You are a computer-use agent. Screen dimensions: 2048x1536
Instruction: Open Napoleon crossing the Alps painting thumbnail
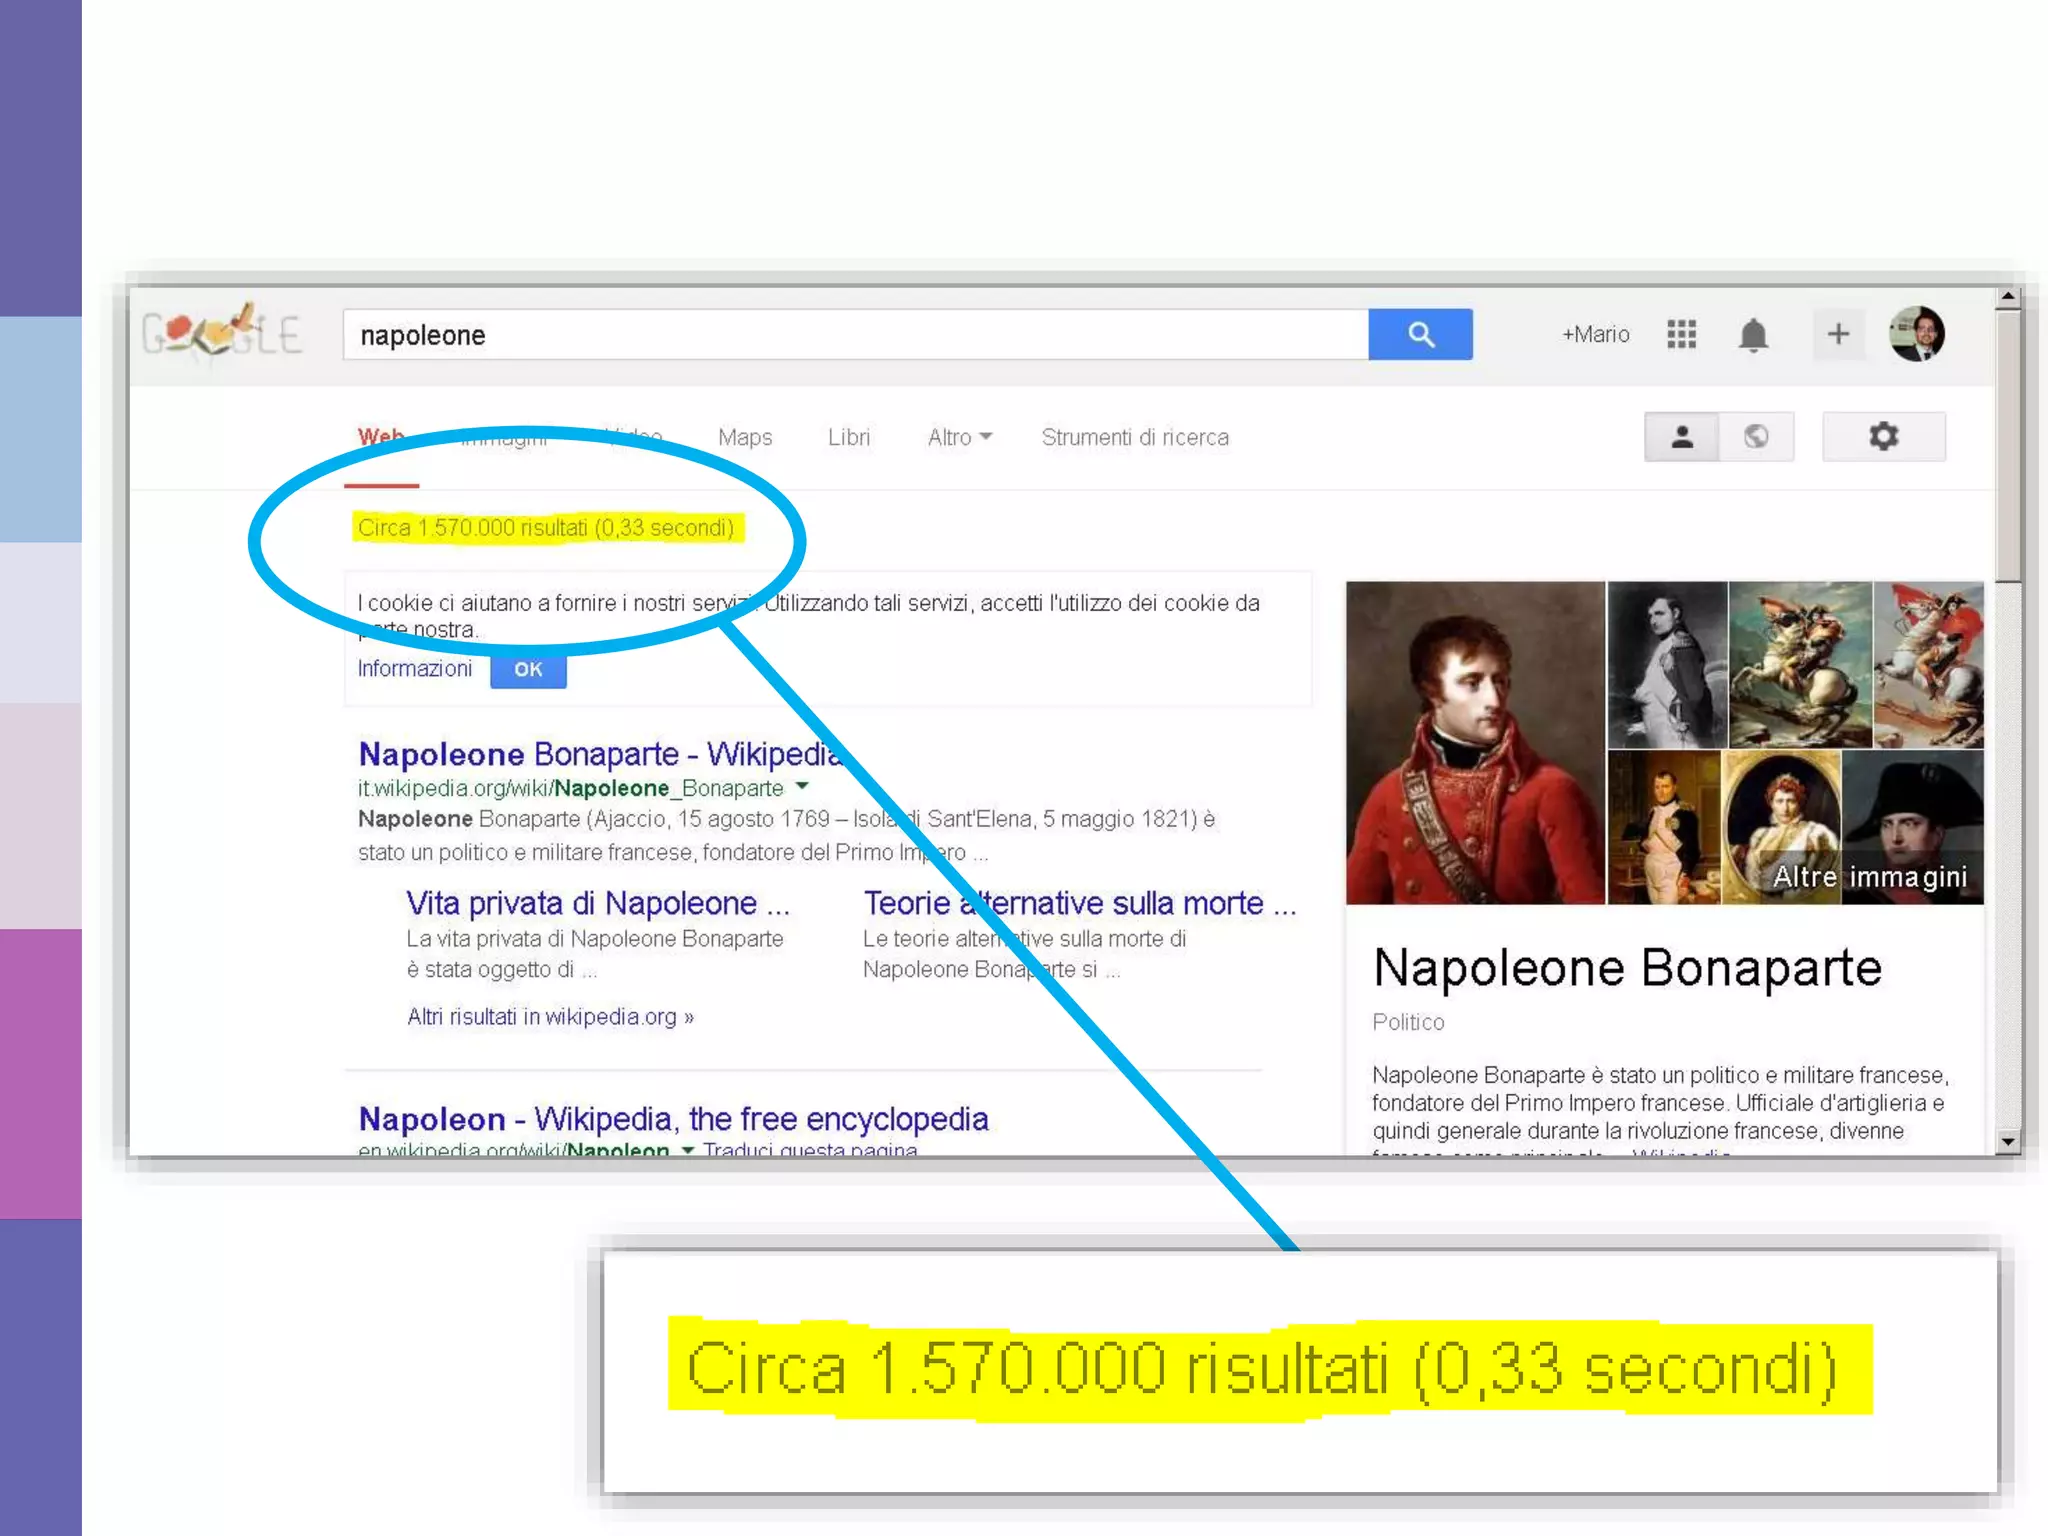[1800, 665]
